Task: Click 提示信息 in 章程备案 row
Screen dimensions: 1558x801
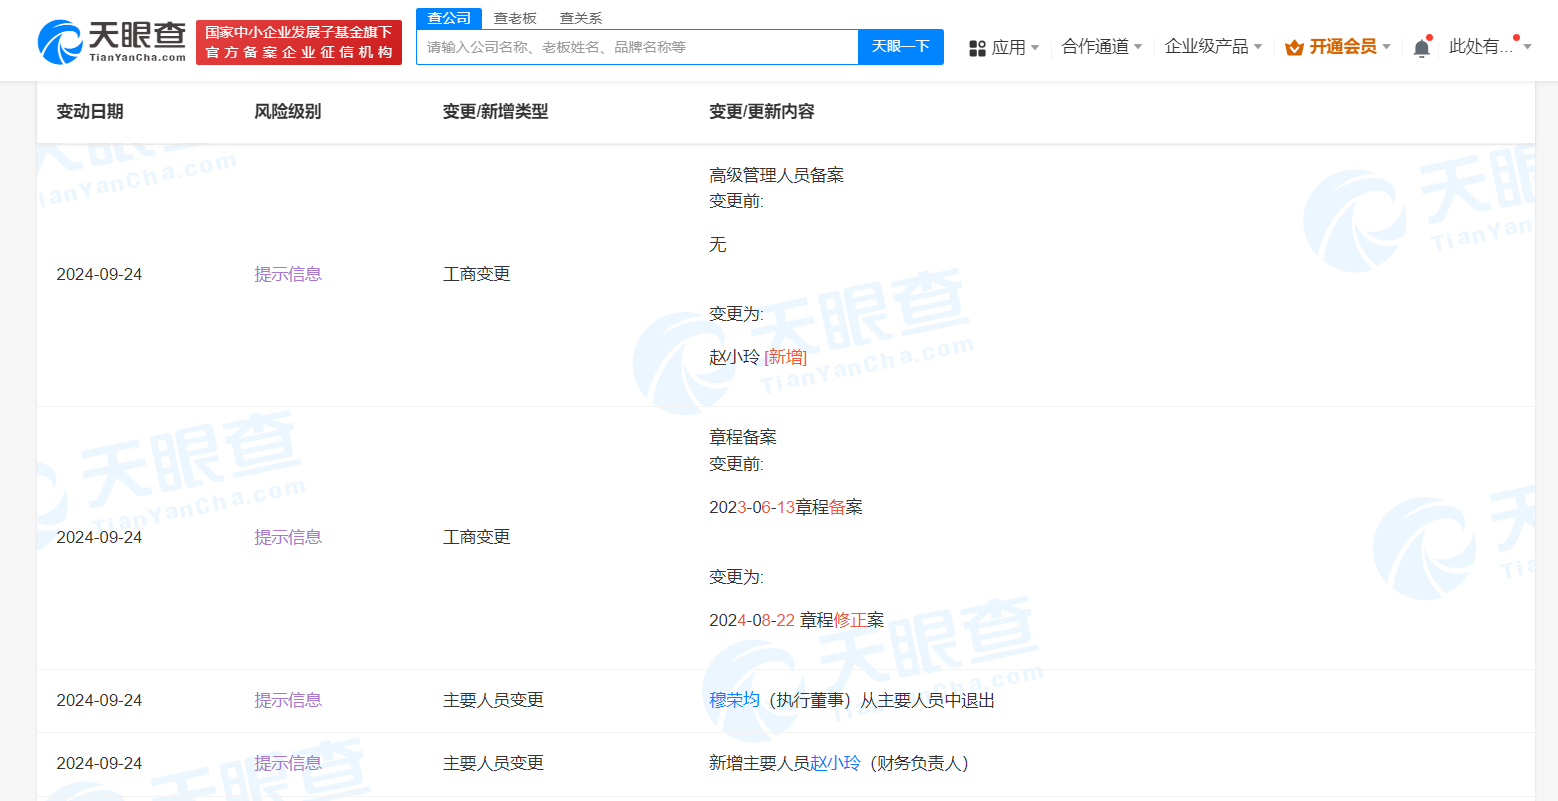Action: click(x=288, y=537)
